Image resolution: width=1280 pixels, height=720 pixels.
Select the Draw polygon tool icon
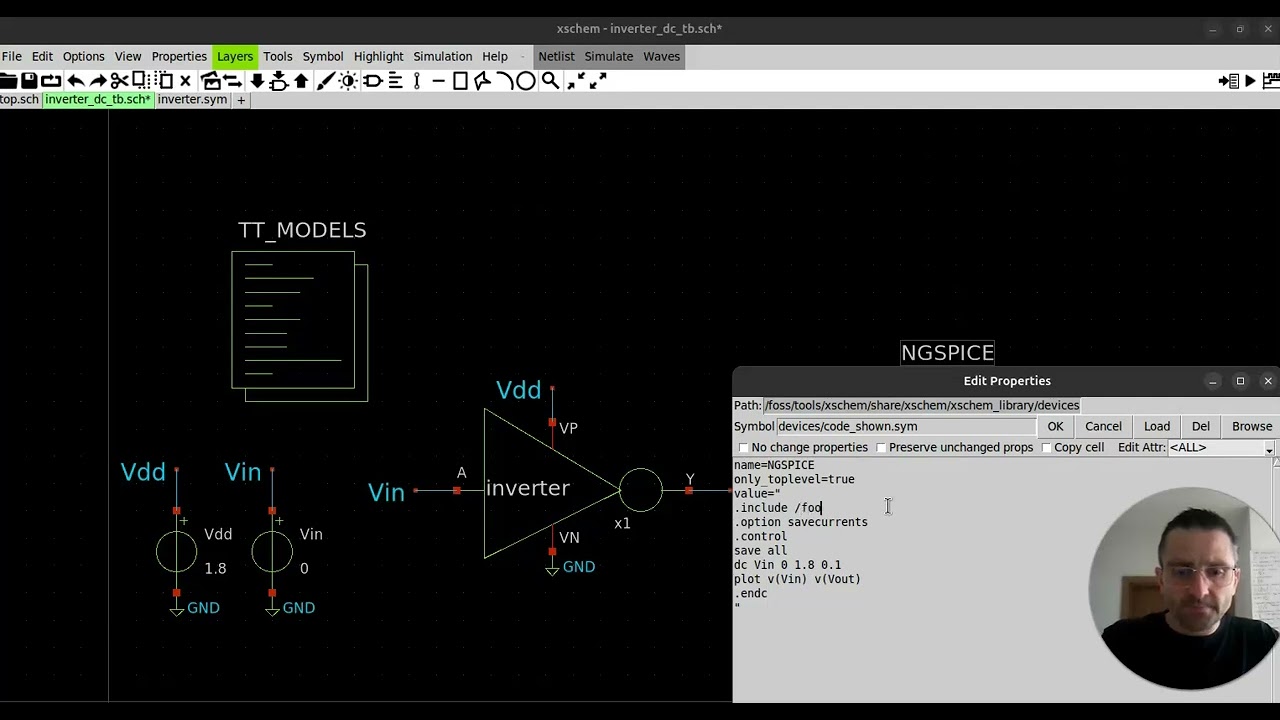tap(482, 81)
